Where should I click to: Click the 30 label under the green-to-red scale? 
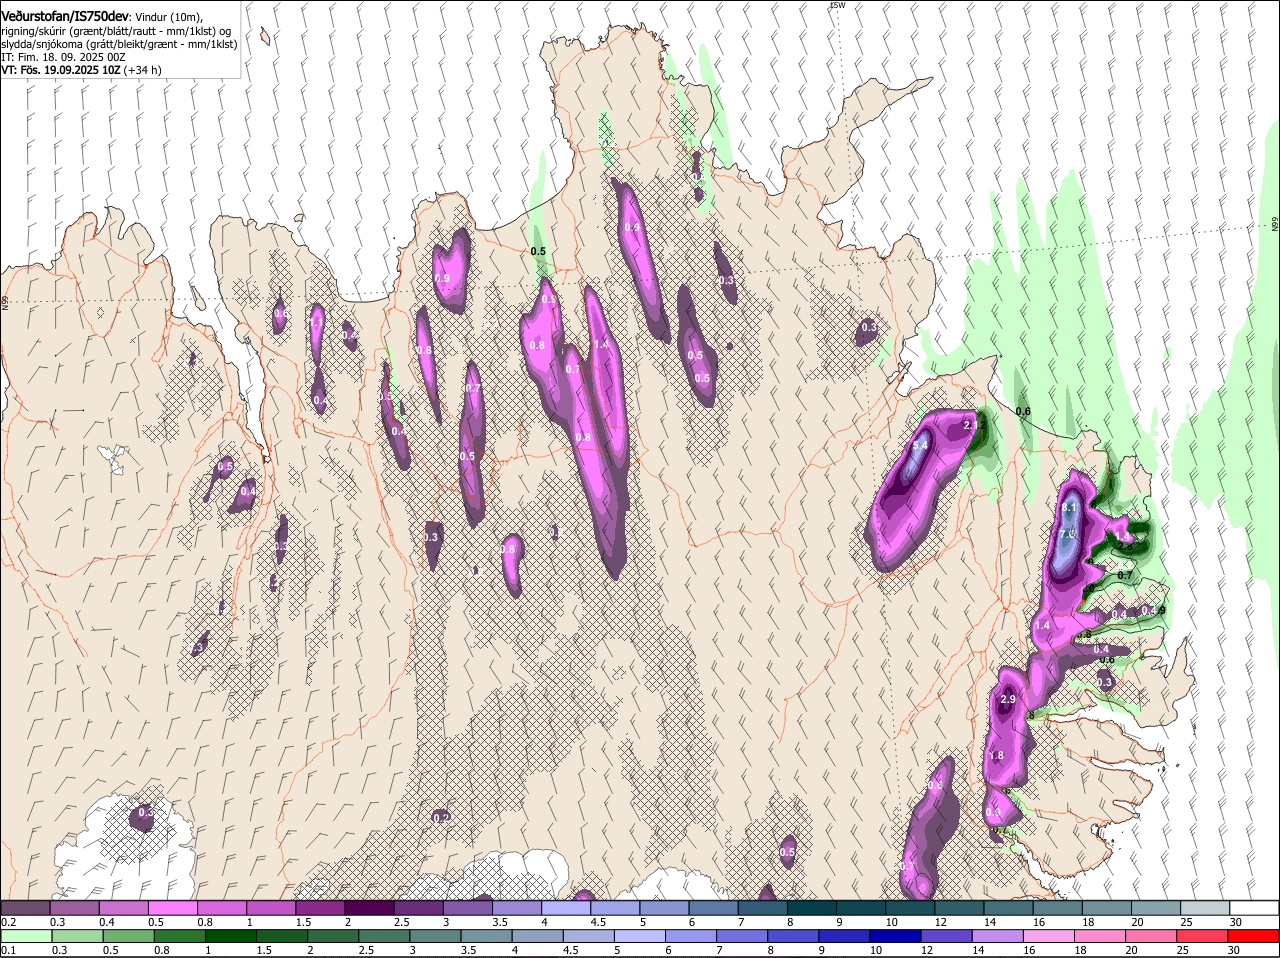coord(1234,949)
